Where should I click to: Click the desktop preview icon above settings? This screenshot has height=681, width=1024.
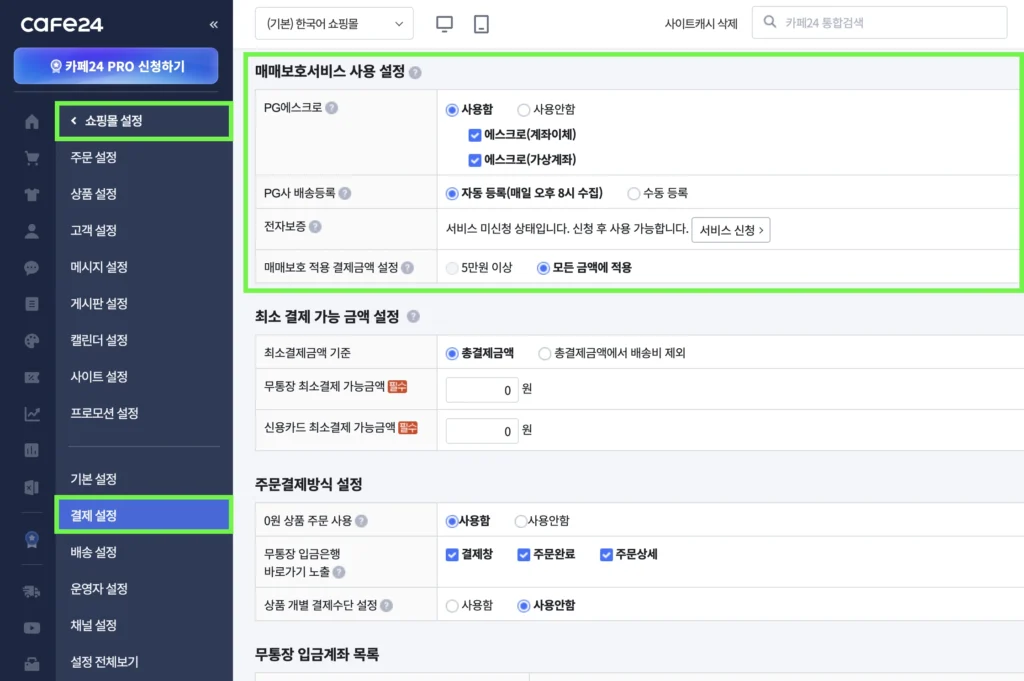coord(443,22)
